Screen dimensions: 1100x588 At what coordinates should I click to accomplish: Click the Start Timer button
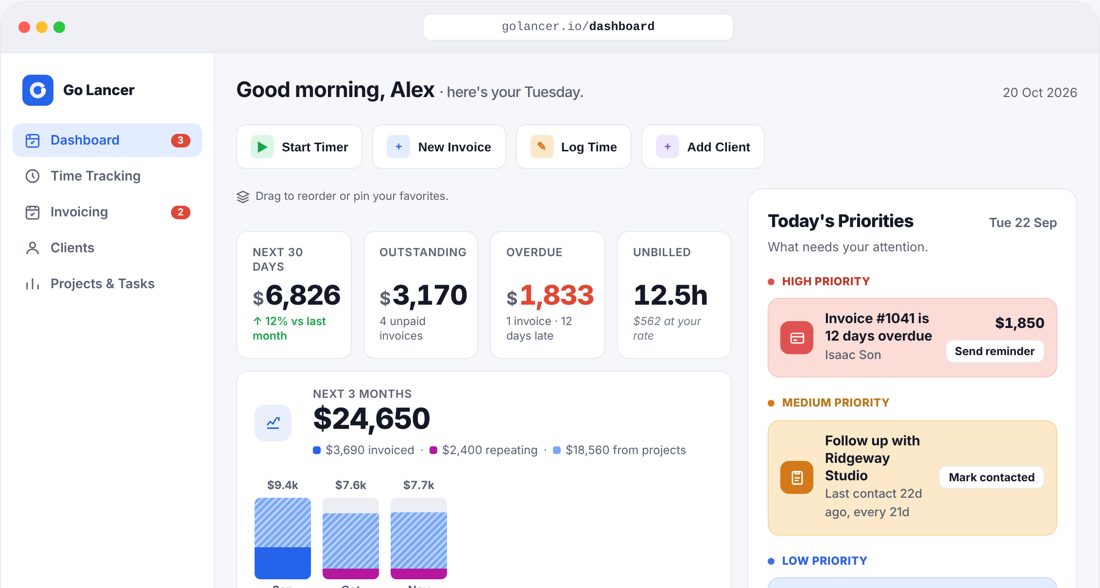(x=300, y=147)
